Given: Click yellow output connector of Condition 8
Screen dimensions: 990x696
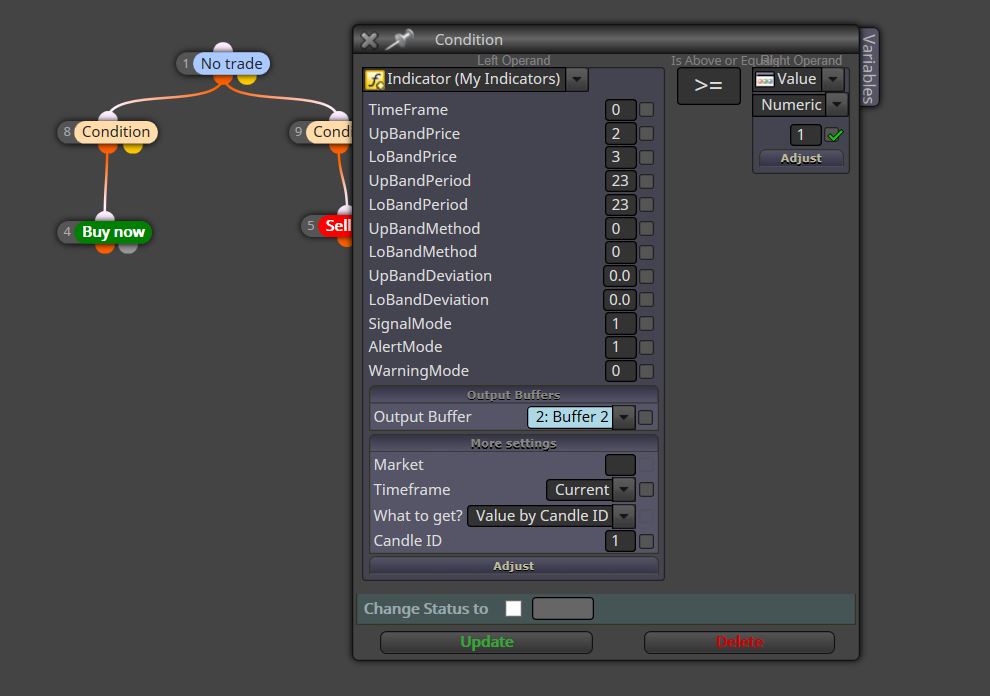Looking at the screenshot, I should (x=133, y=148).
